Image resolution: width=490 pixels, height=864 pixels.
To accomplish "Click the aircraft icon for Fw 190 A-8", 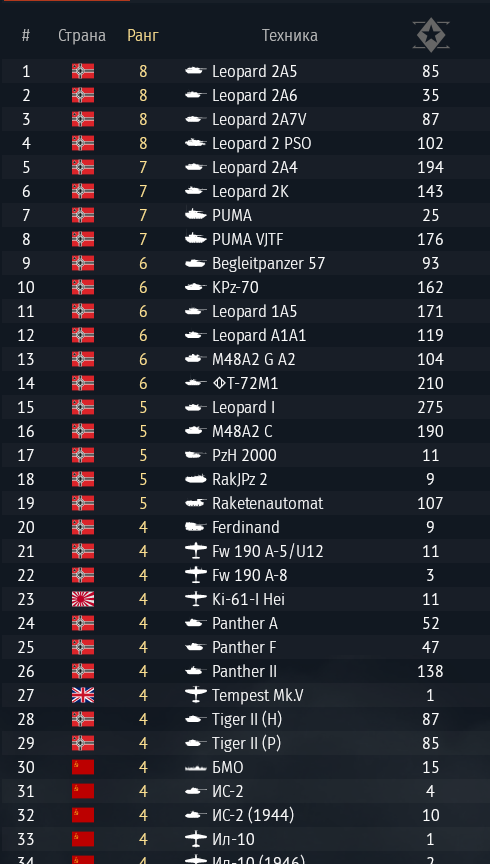I will pyautogui.click(x=196, y=575).
